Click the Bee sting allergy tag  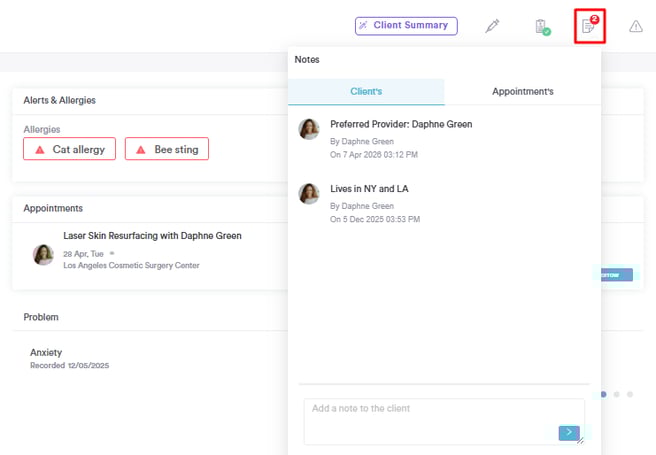(x=167, y=149)
